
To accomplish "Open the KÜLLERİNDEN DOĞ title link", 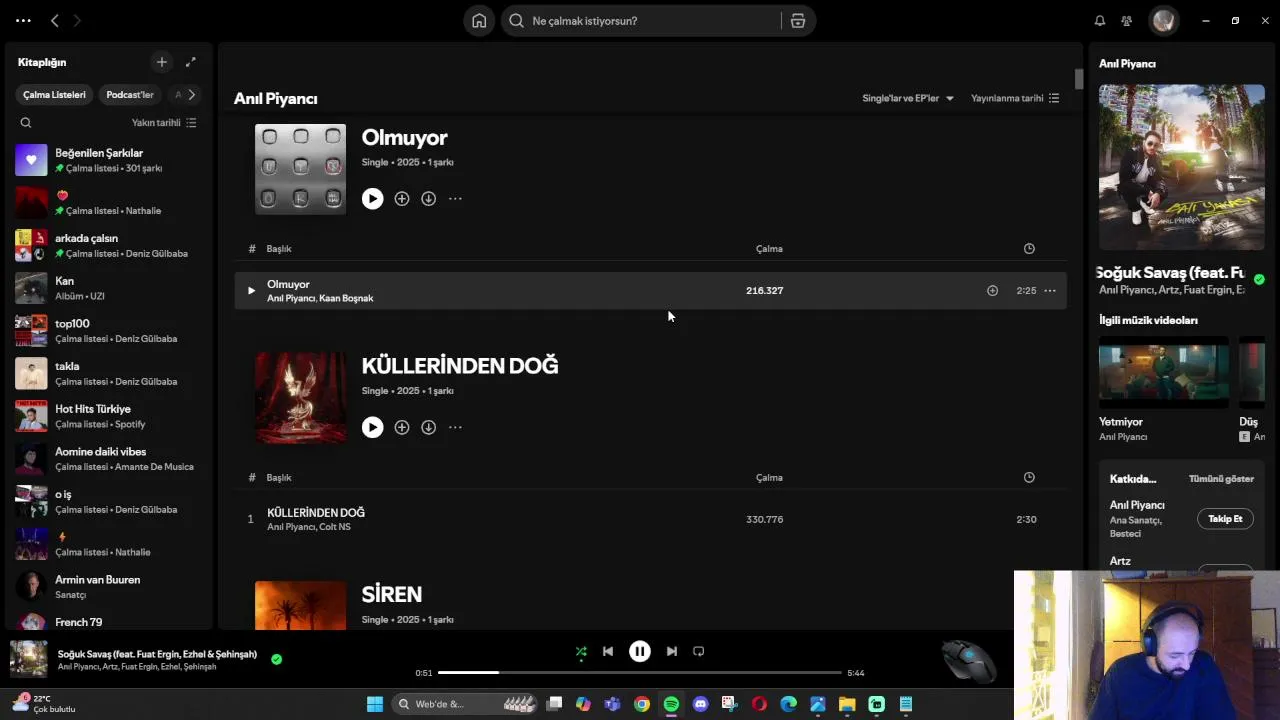I will [x=460, y=366].
